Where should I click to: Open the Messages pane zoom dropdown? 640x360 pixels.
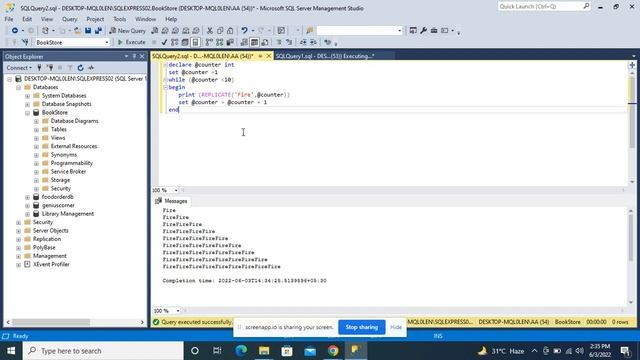[x=178, y=311]
